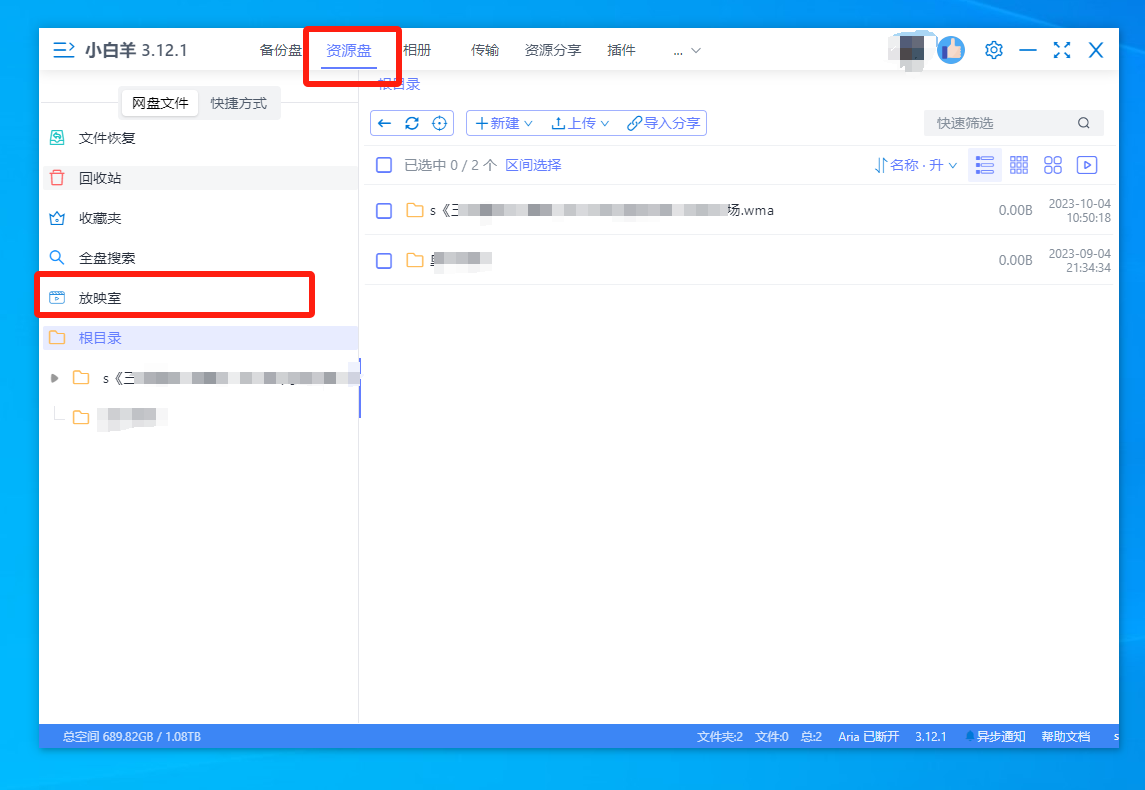Select the 网盘文件 tab
This screenshot has height=790, width=1145.
160,103
